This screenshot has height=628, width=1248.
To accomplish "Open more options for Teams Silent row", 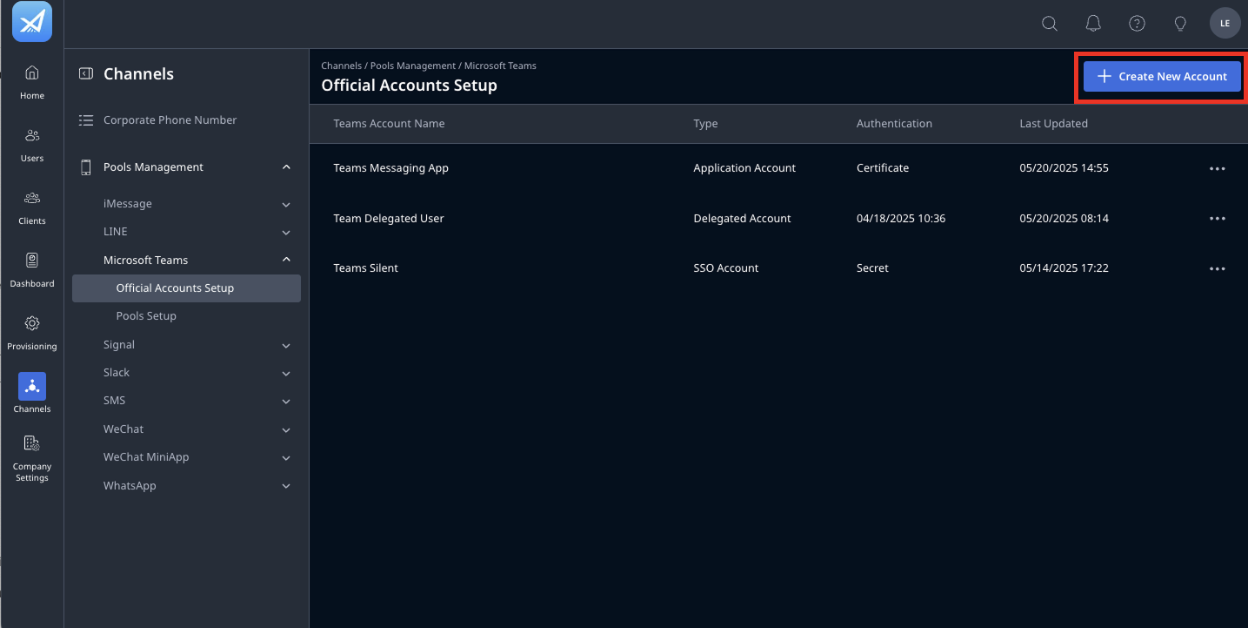I will (x=1217, y=269).
